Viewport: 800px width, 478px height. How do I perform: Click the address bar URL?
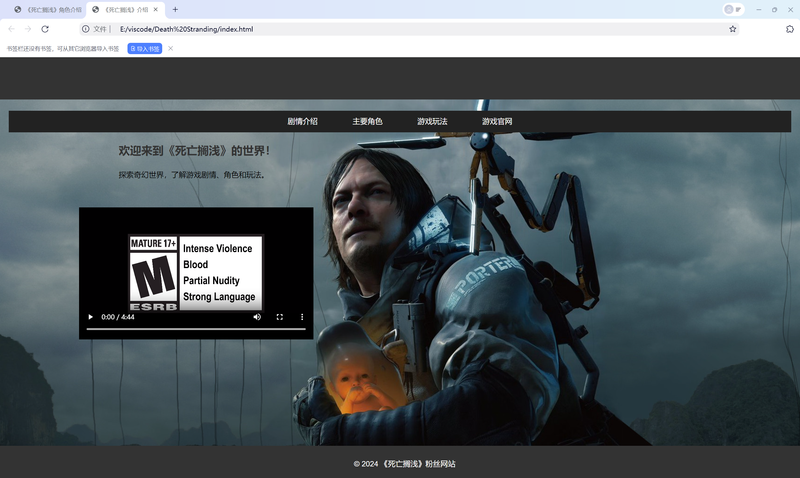[x=187, y=29]
